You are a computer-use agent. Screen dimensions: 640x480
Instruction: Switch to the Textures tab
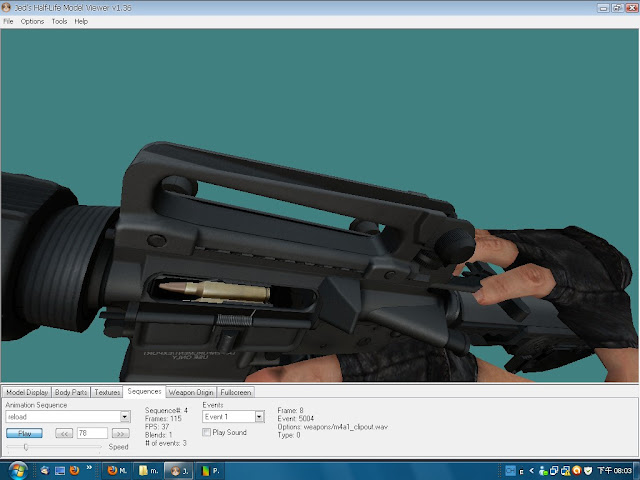107,392
